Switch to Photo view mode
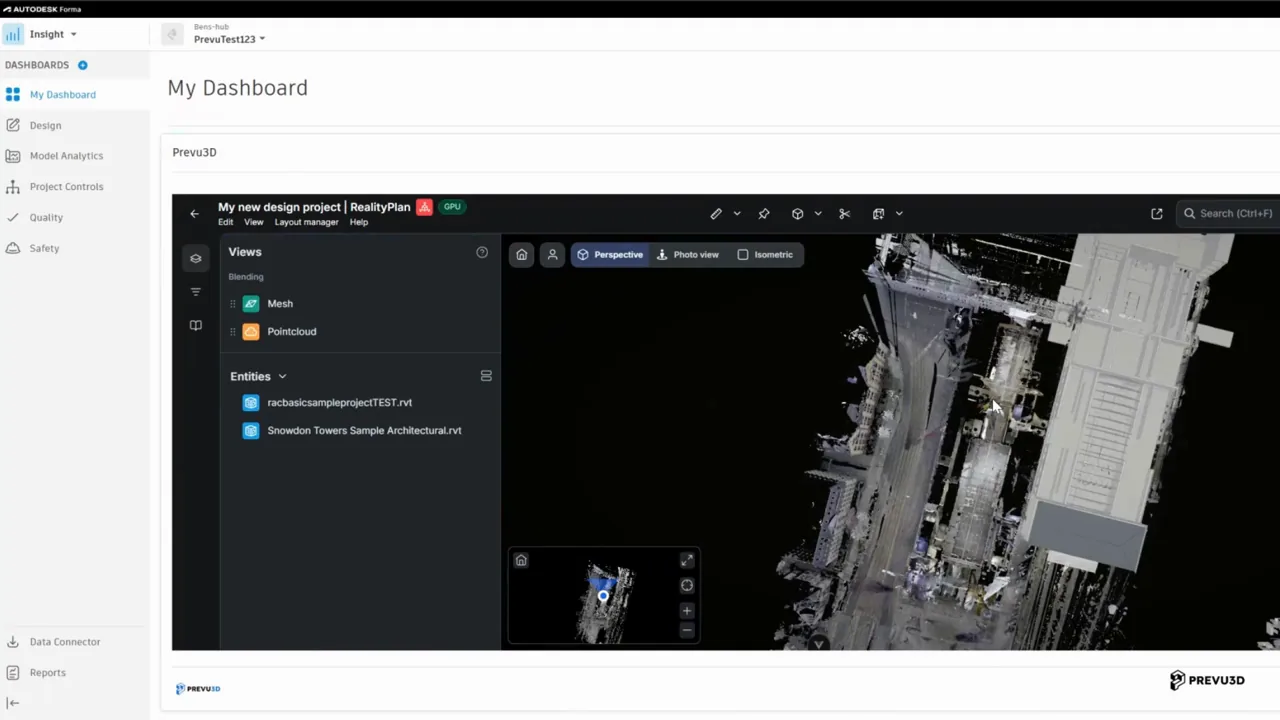1280x720 pixels. pos(688,255)
